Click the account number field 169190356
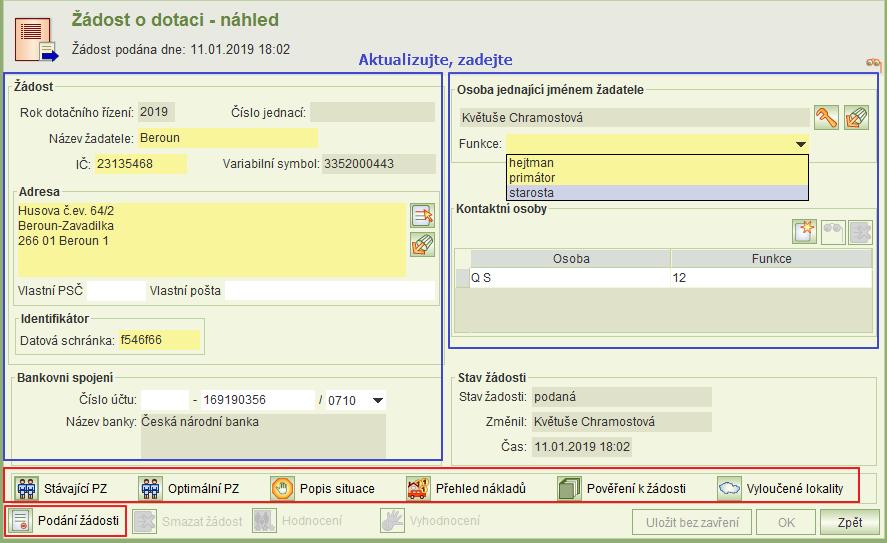The height and width of the screenshot is (543, 887). tap(257, 400)
